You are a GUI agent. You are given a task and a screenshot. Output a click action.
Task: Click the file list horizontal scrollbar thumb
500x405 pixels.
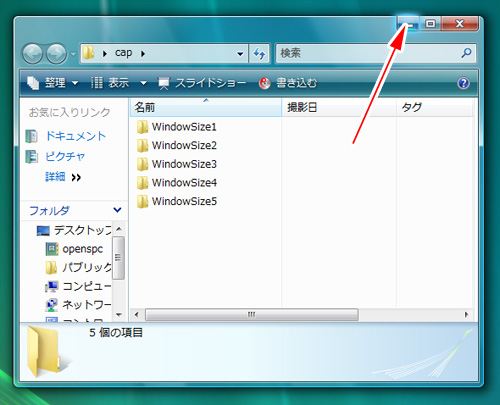(x=252, y=314)
